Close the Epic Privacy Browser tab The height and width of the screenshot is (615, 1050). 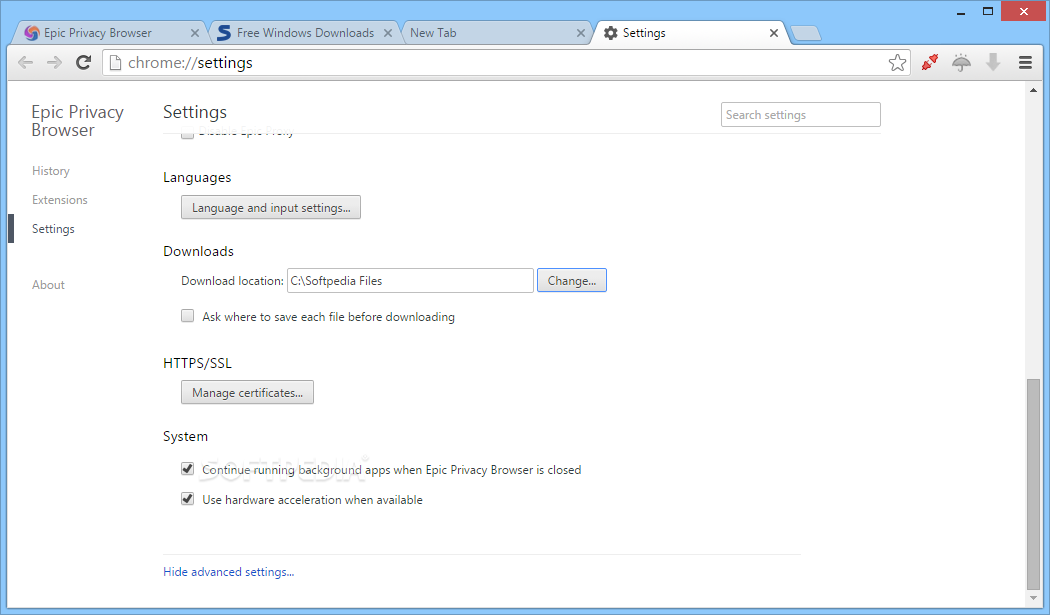click(195, 33)
